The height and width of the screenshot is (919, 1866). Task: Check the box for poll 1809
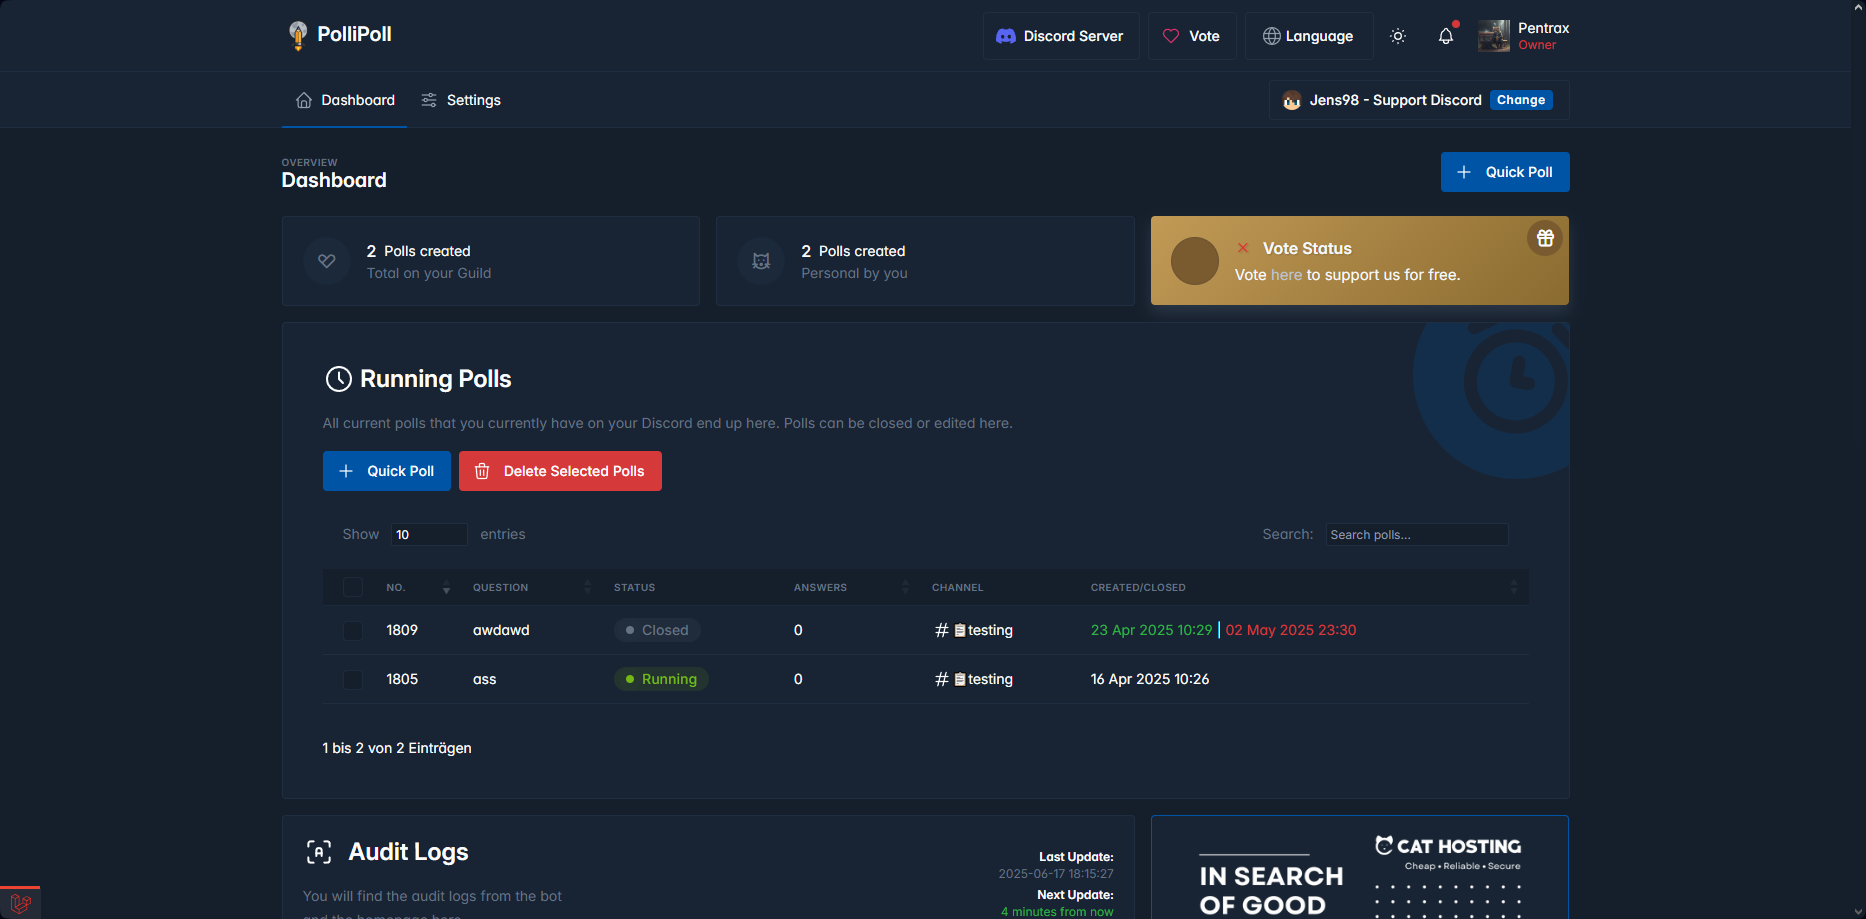click(353, 630)
